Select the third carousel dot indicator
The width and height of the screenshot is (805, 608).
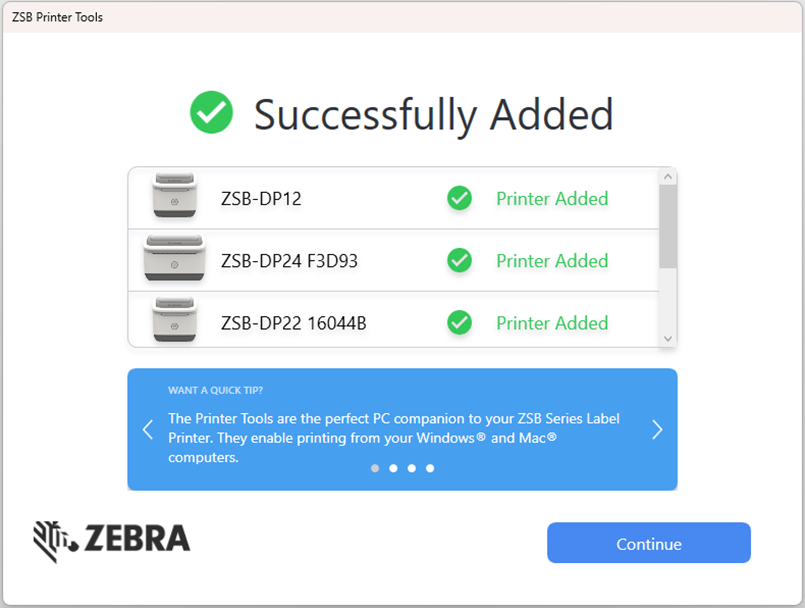tap(411, 467)
